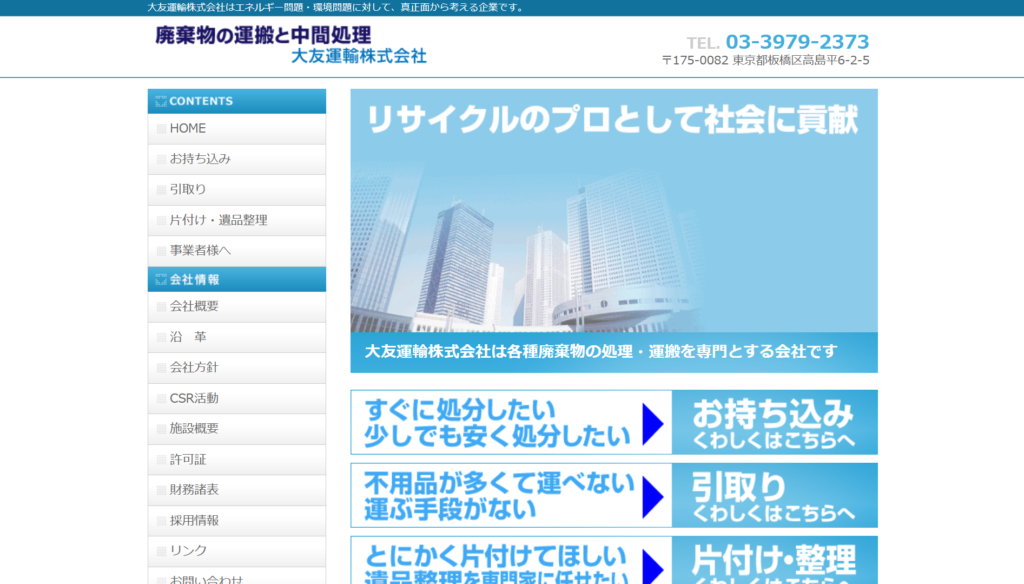Go to 採用情報 page

pos(194,521)
